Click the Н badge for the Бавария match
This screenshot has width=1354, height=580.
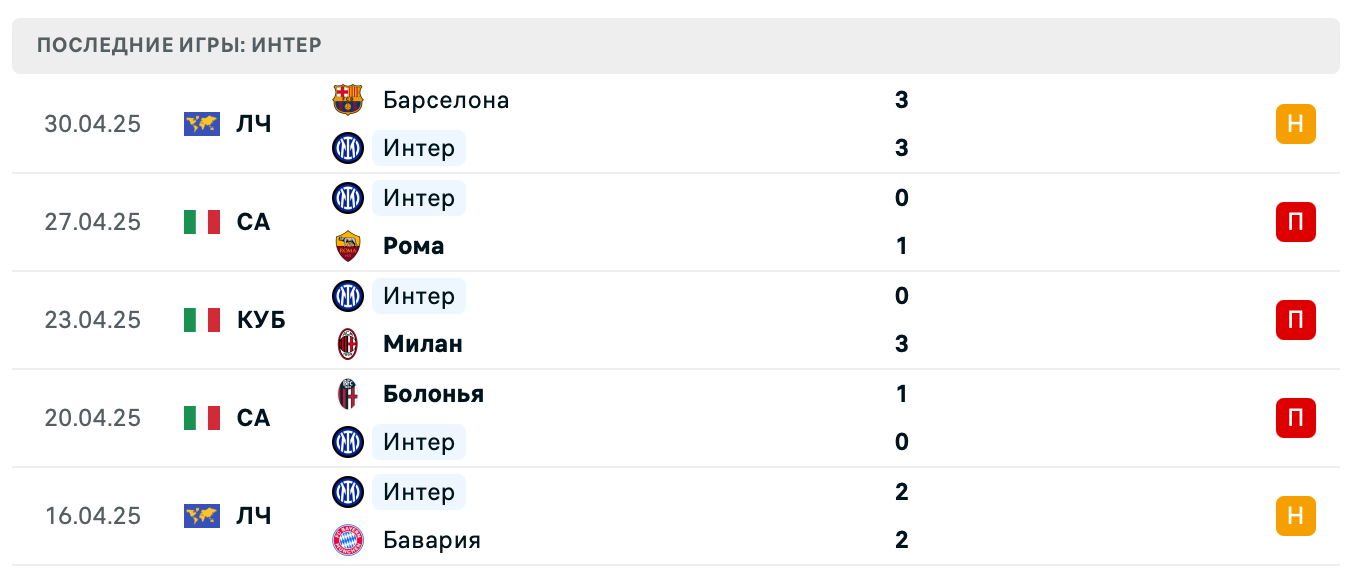1297,516
